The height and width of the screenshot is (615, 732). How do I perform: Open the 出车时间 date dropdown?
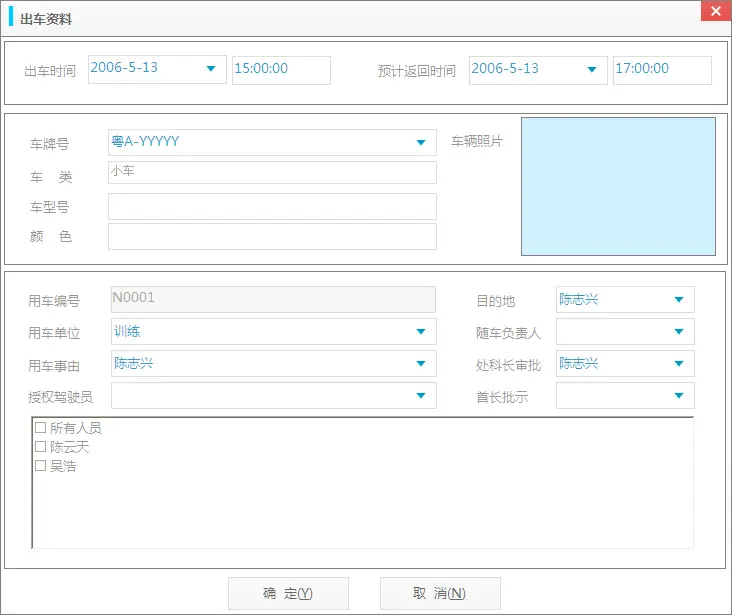(x=211, y=69)
